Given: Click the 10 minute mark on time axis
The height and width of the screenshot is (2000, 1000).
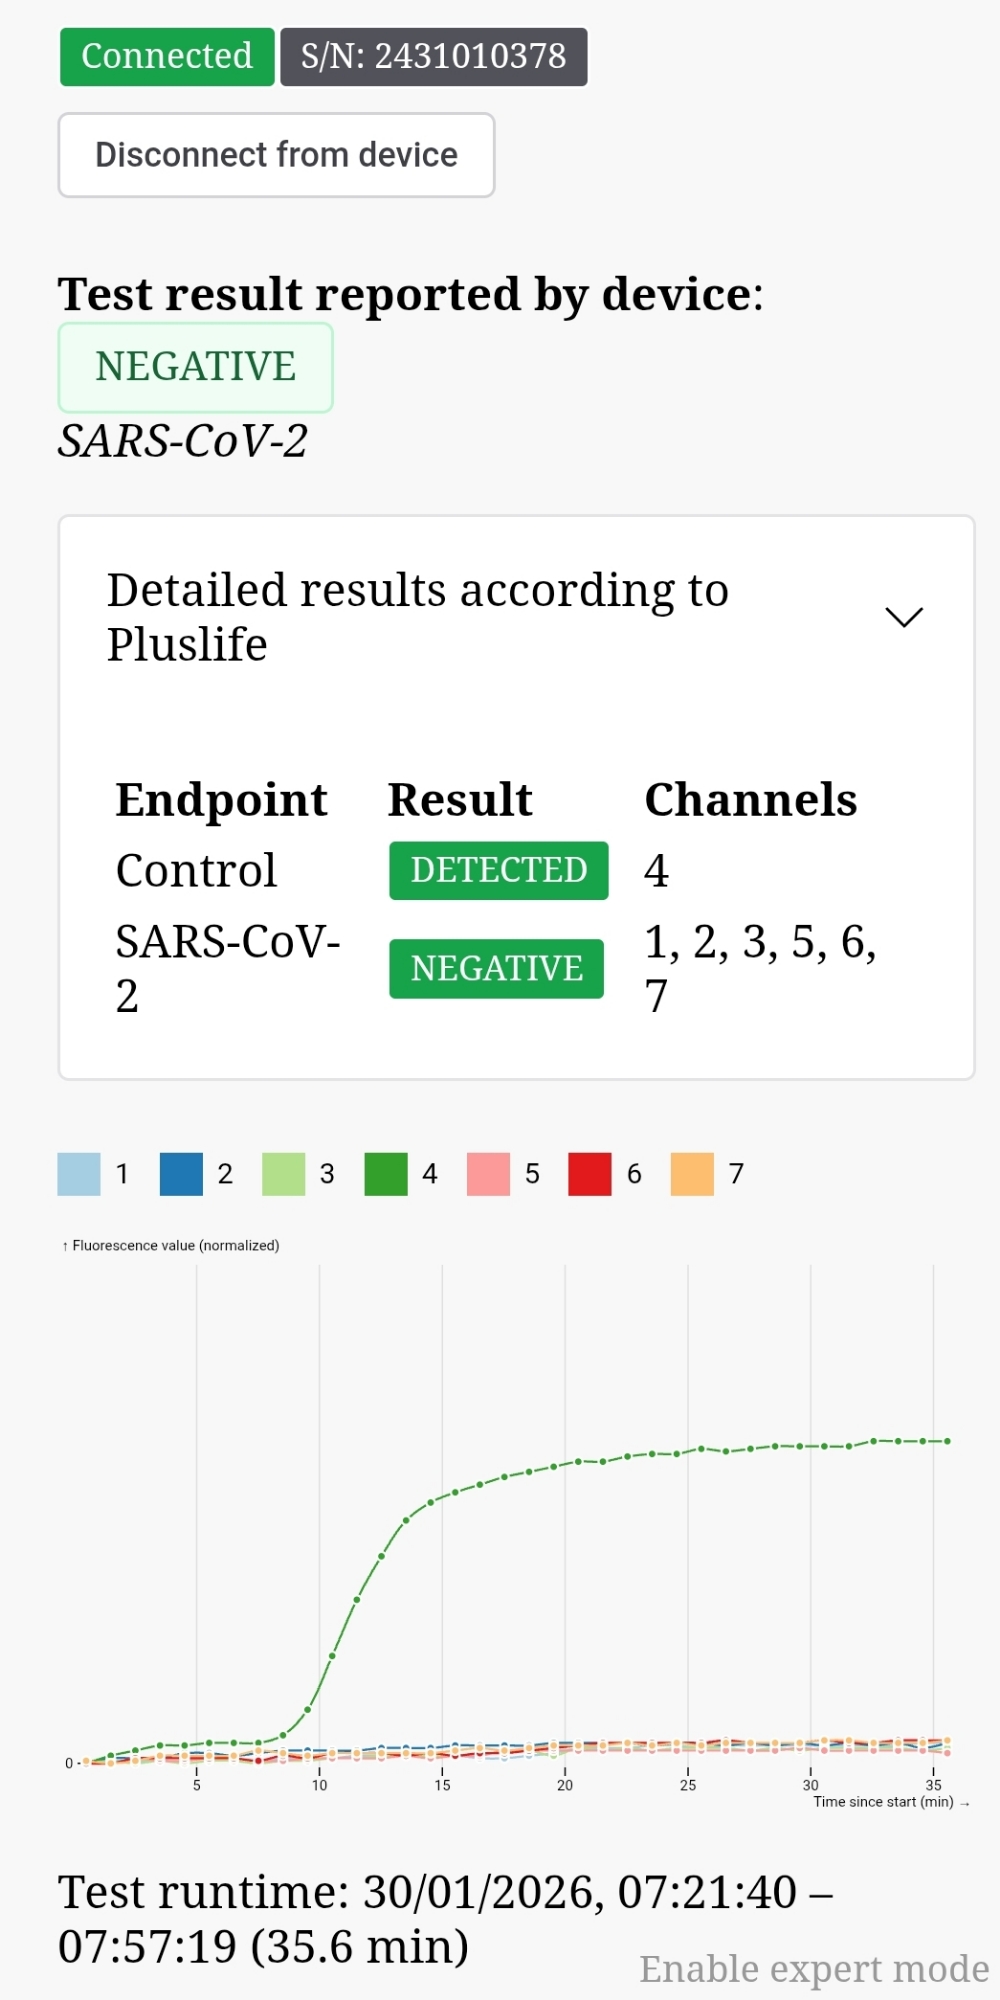Looking at the screenshot, I should click(320, 1785).
